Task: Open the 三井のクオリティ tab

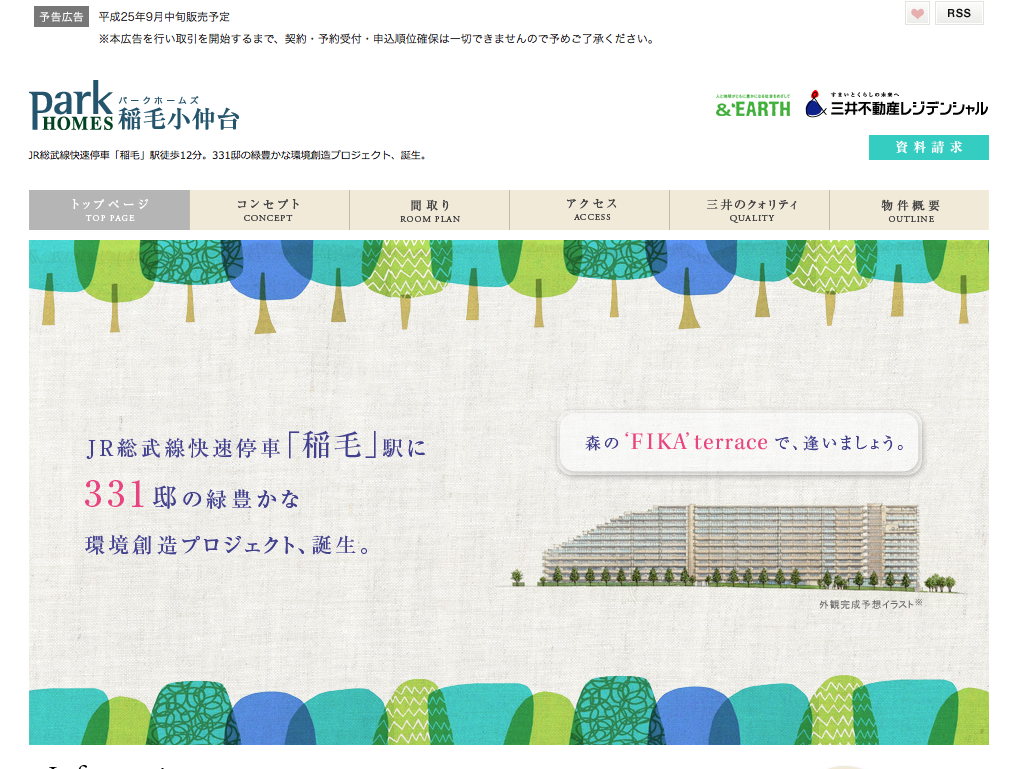Action: point(751,210)
